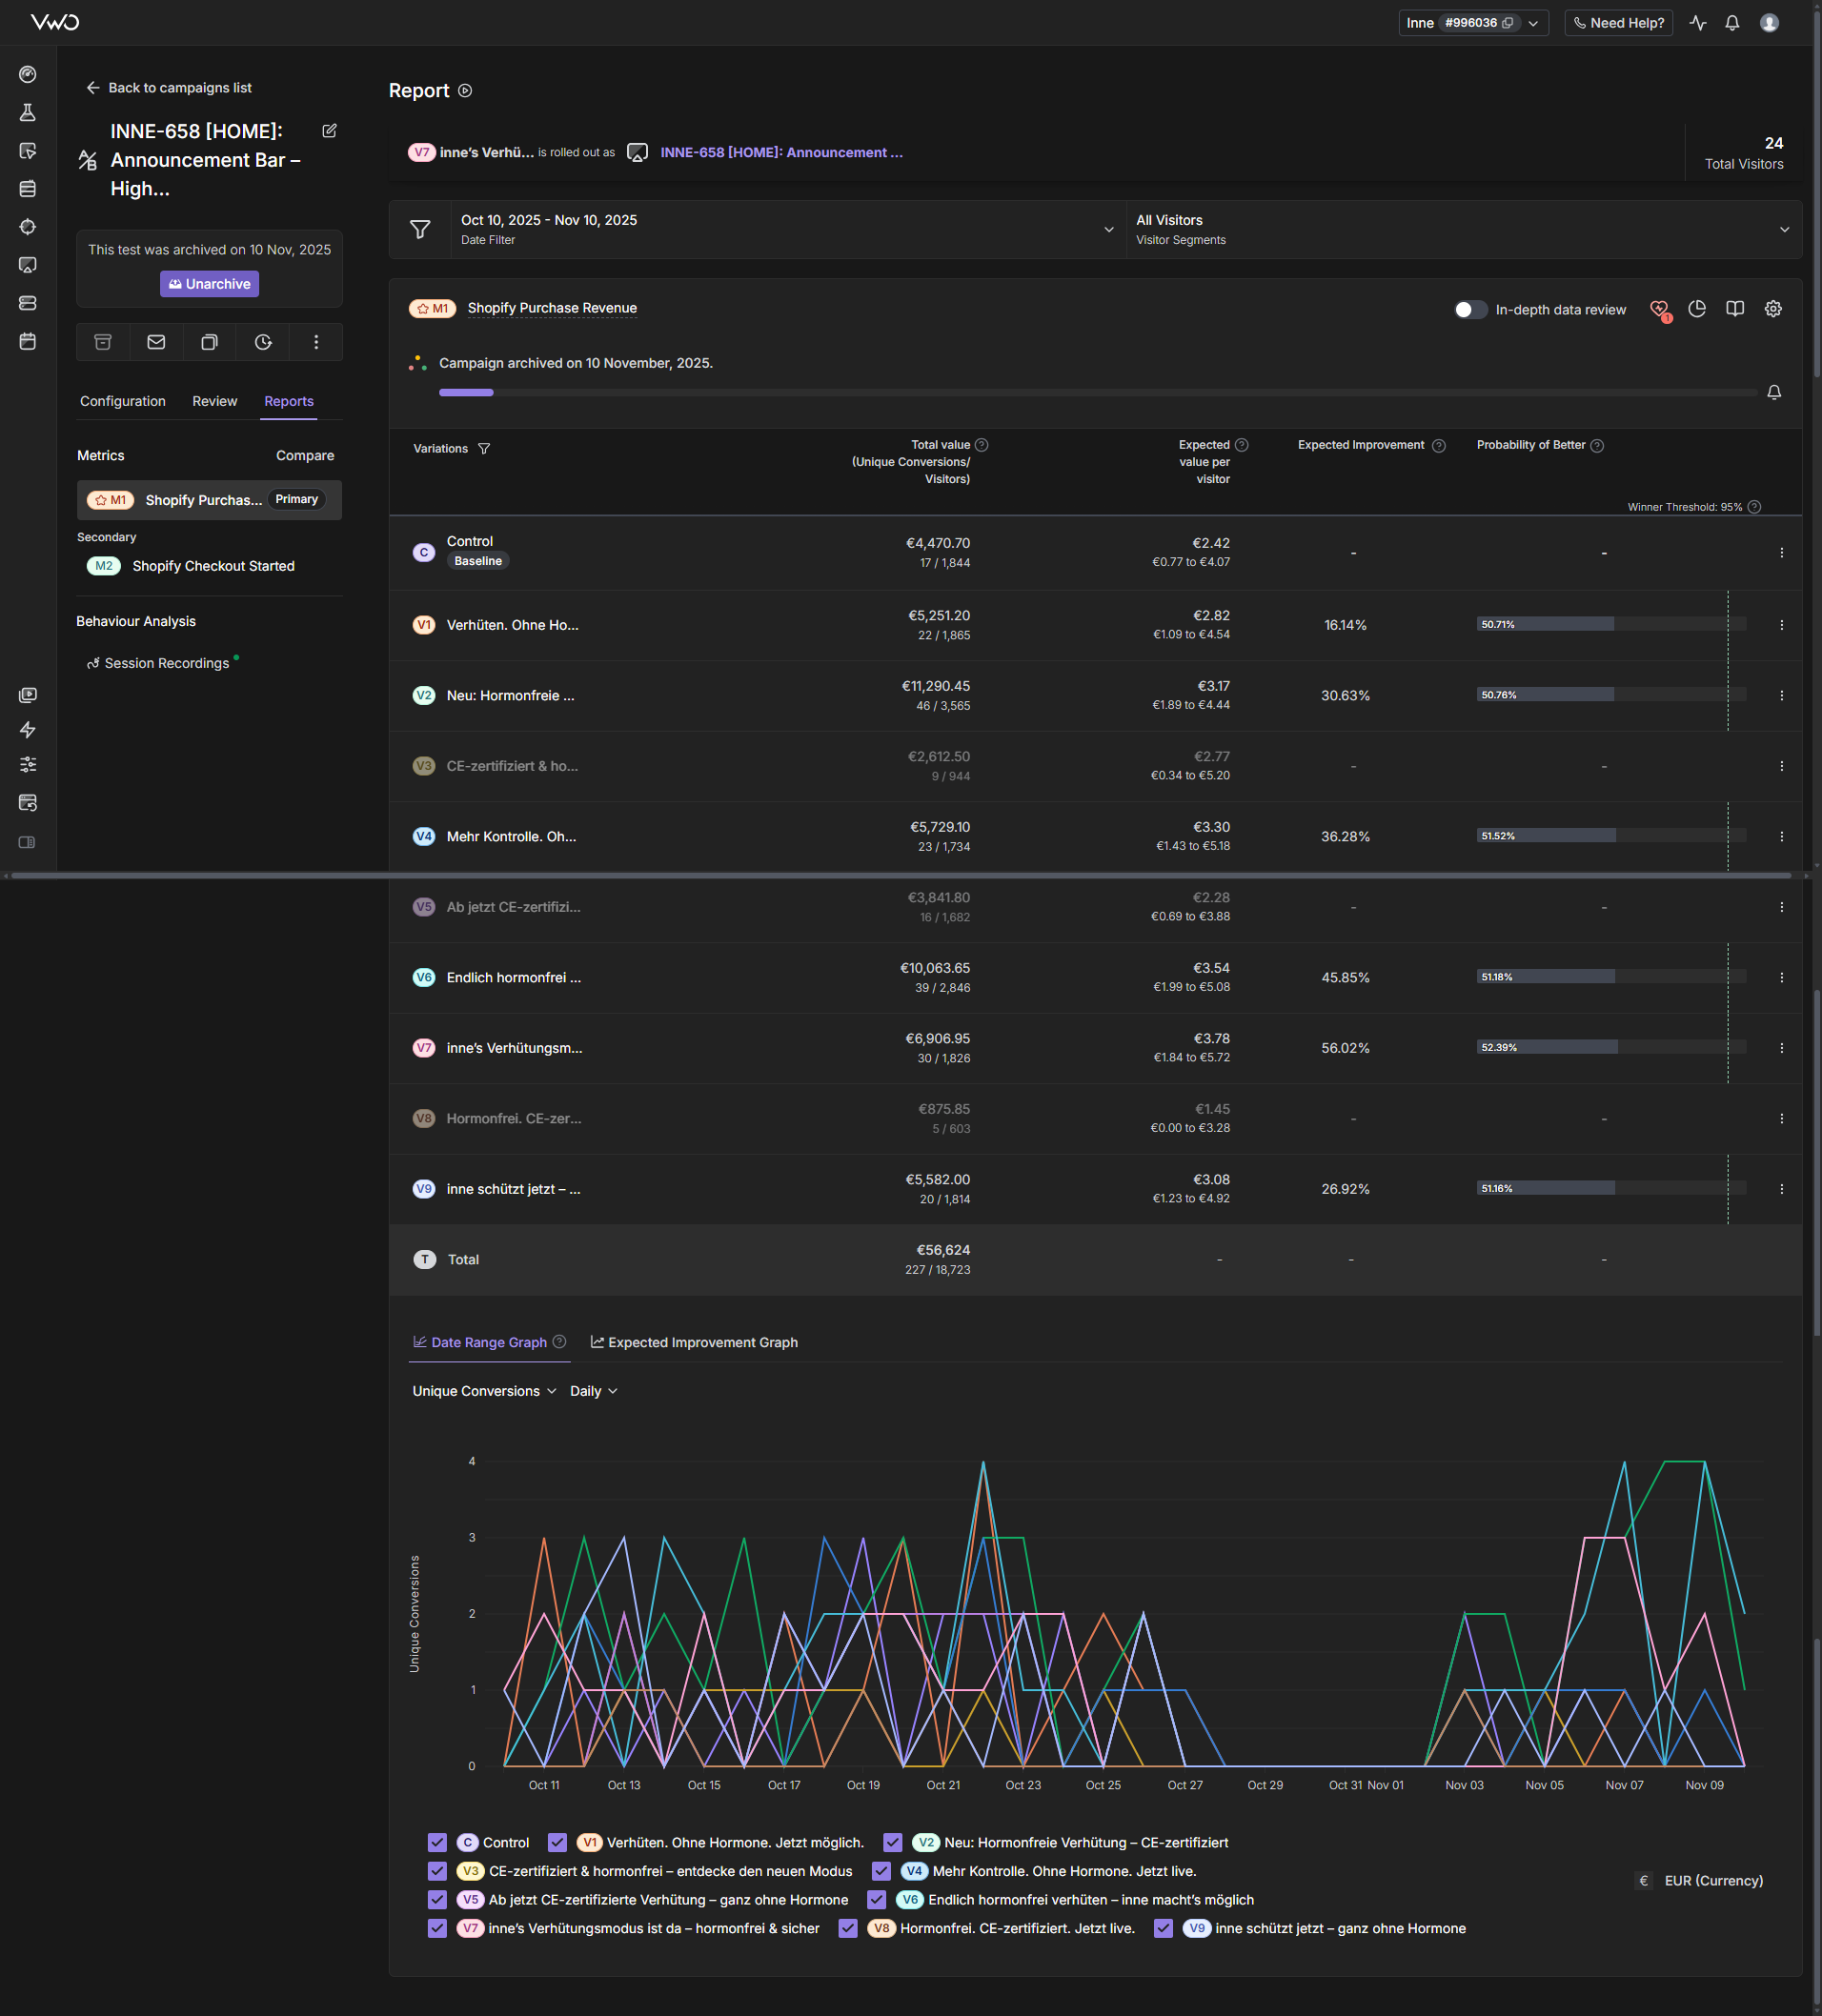
Task: Click the notifications bell in top bar
Action: 1732,23
